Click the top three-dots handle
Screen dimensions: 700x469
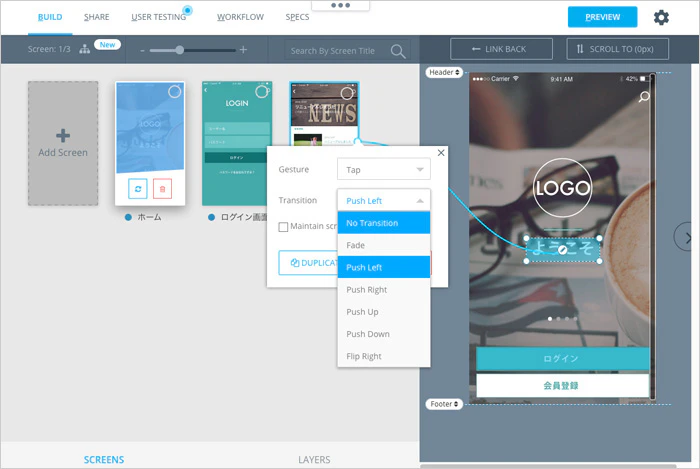click(x=341, y=5)
